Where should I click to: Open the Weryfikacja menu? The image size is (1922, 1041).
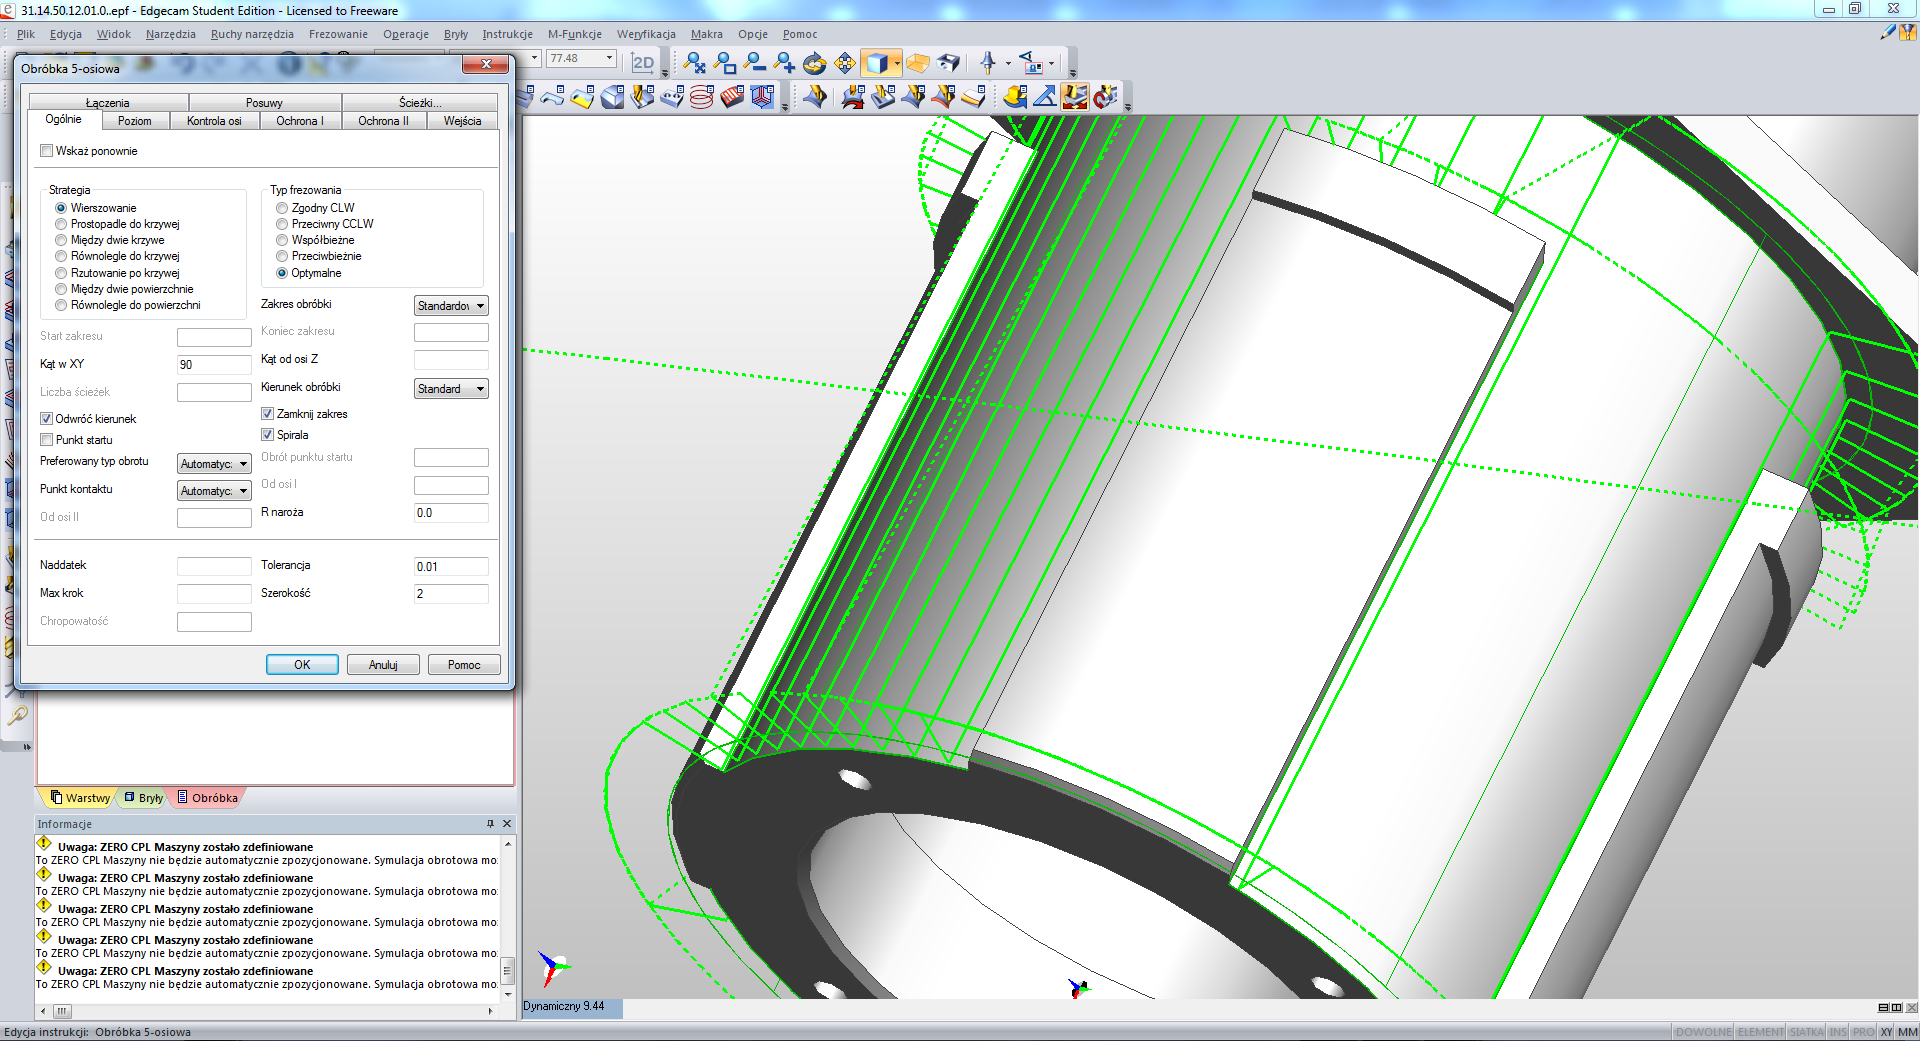click(646, 34)
